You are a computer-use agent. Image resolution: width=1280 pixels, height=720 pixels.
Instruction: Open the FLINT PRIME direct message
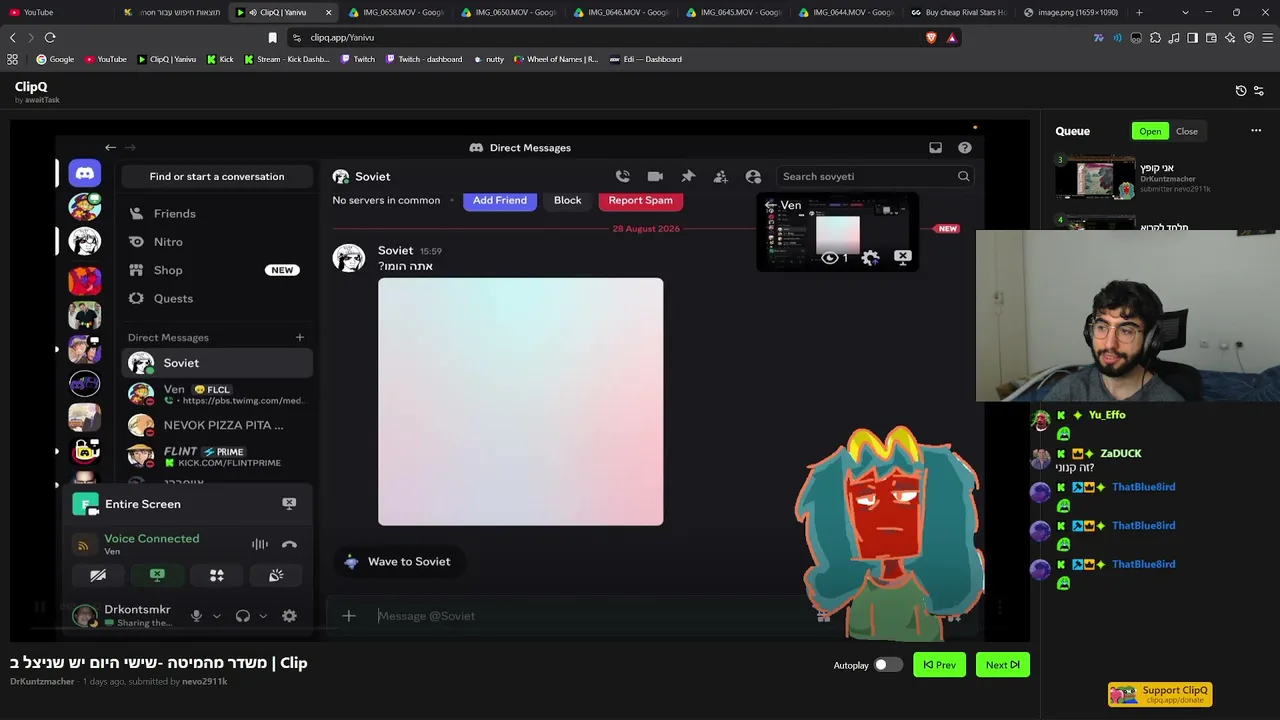coord(217,456)
